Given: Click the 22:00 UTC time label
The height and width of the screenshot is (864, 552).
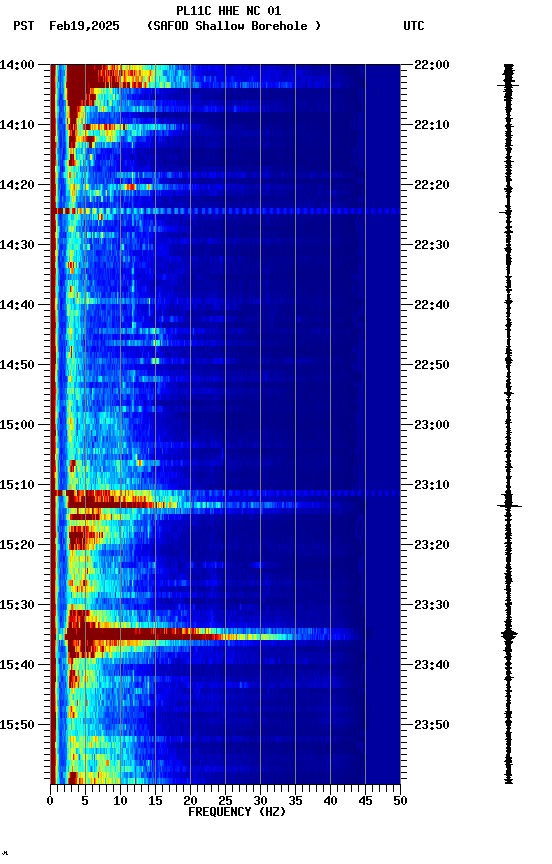Looking at the screenshot, I should coord(432,65).
